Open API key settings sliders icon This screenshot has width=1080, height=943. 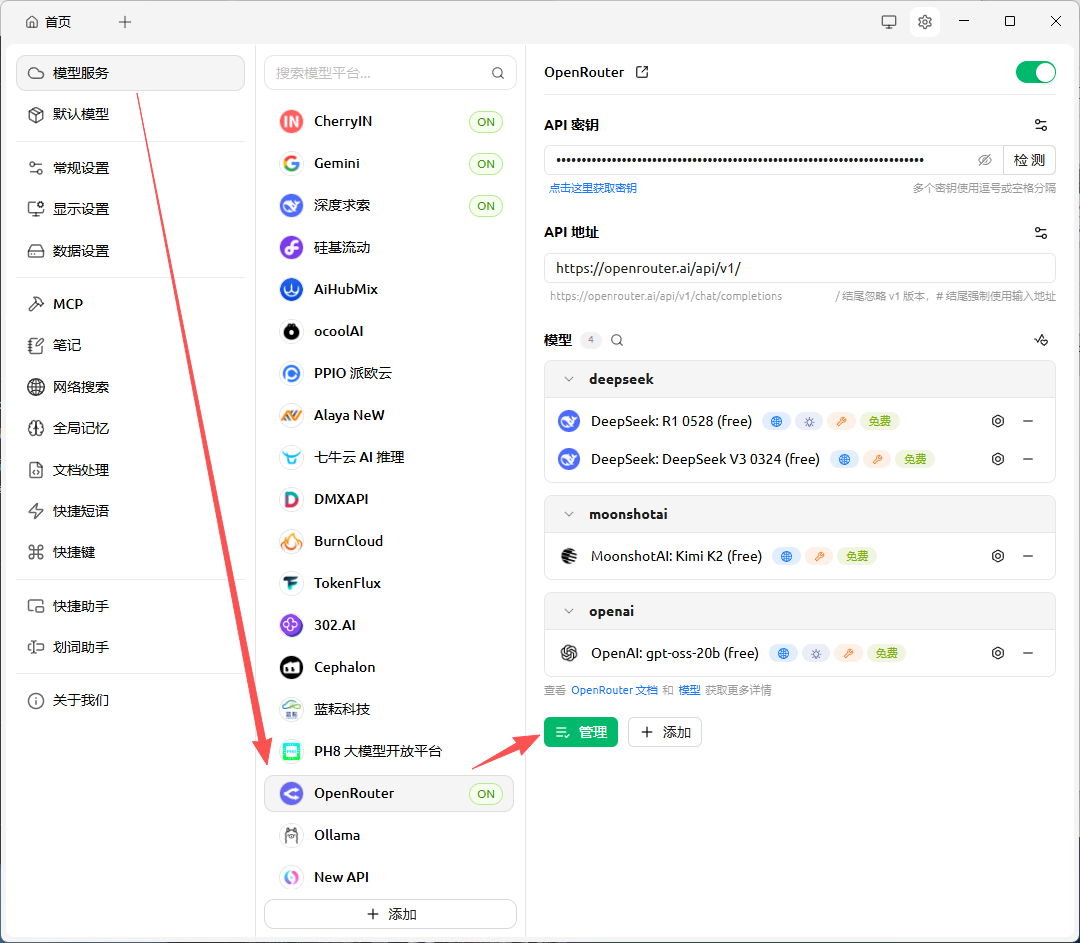click(1041, 125)
